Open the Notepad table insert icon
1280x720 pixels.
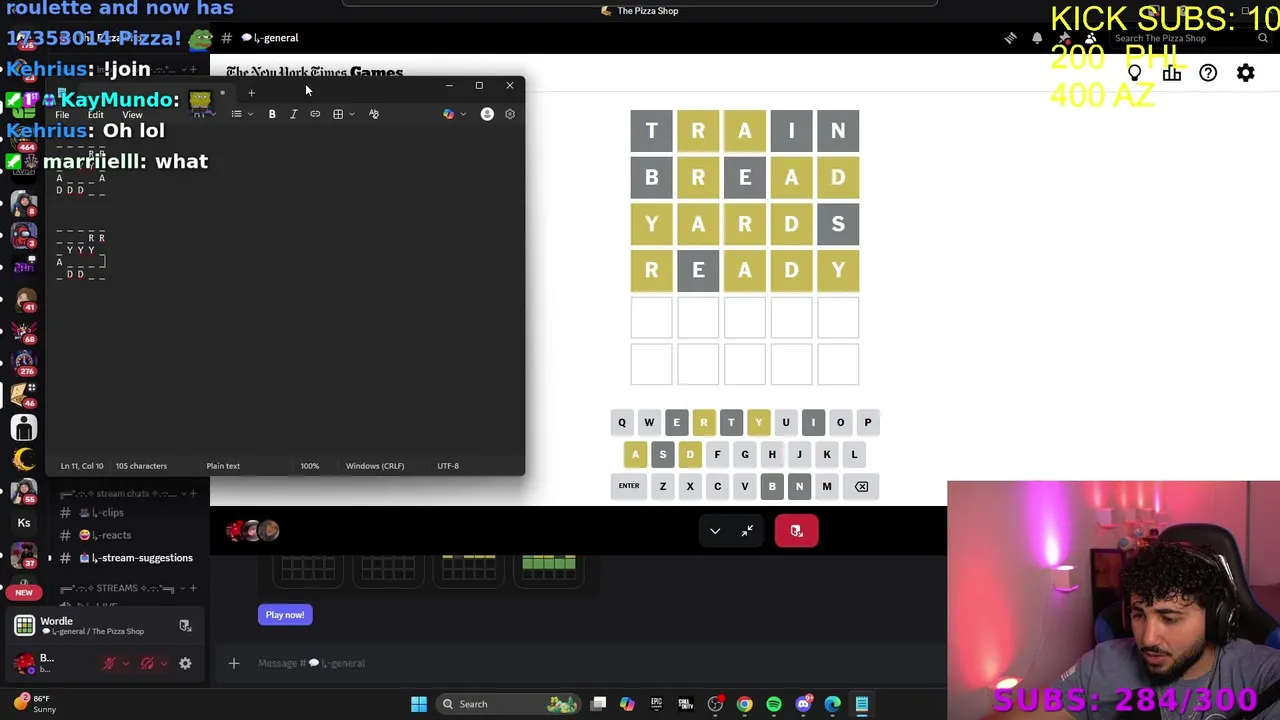(x=338, y=114)
